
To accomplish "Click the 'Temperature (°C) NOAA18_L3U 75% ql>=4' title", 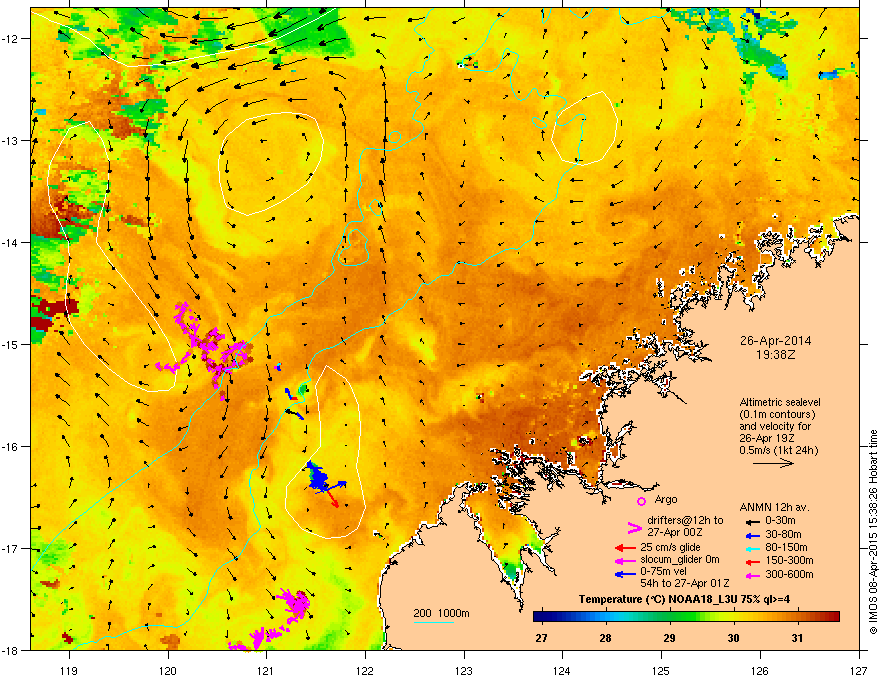I will pos(684,599).
